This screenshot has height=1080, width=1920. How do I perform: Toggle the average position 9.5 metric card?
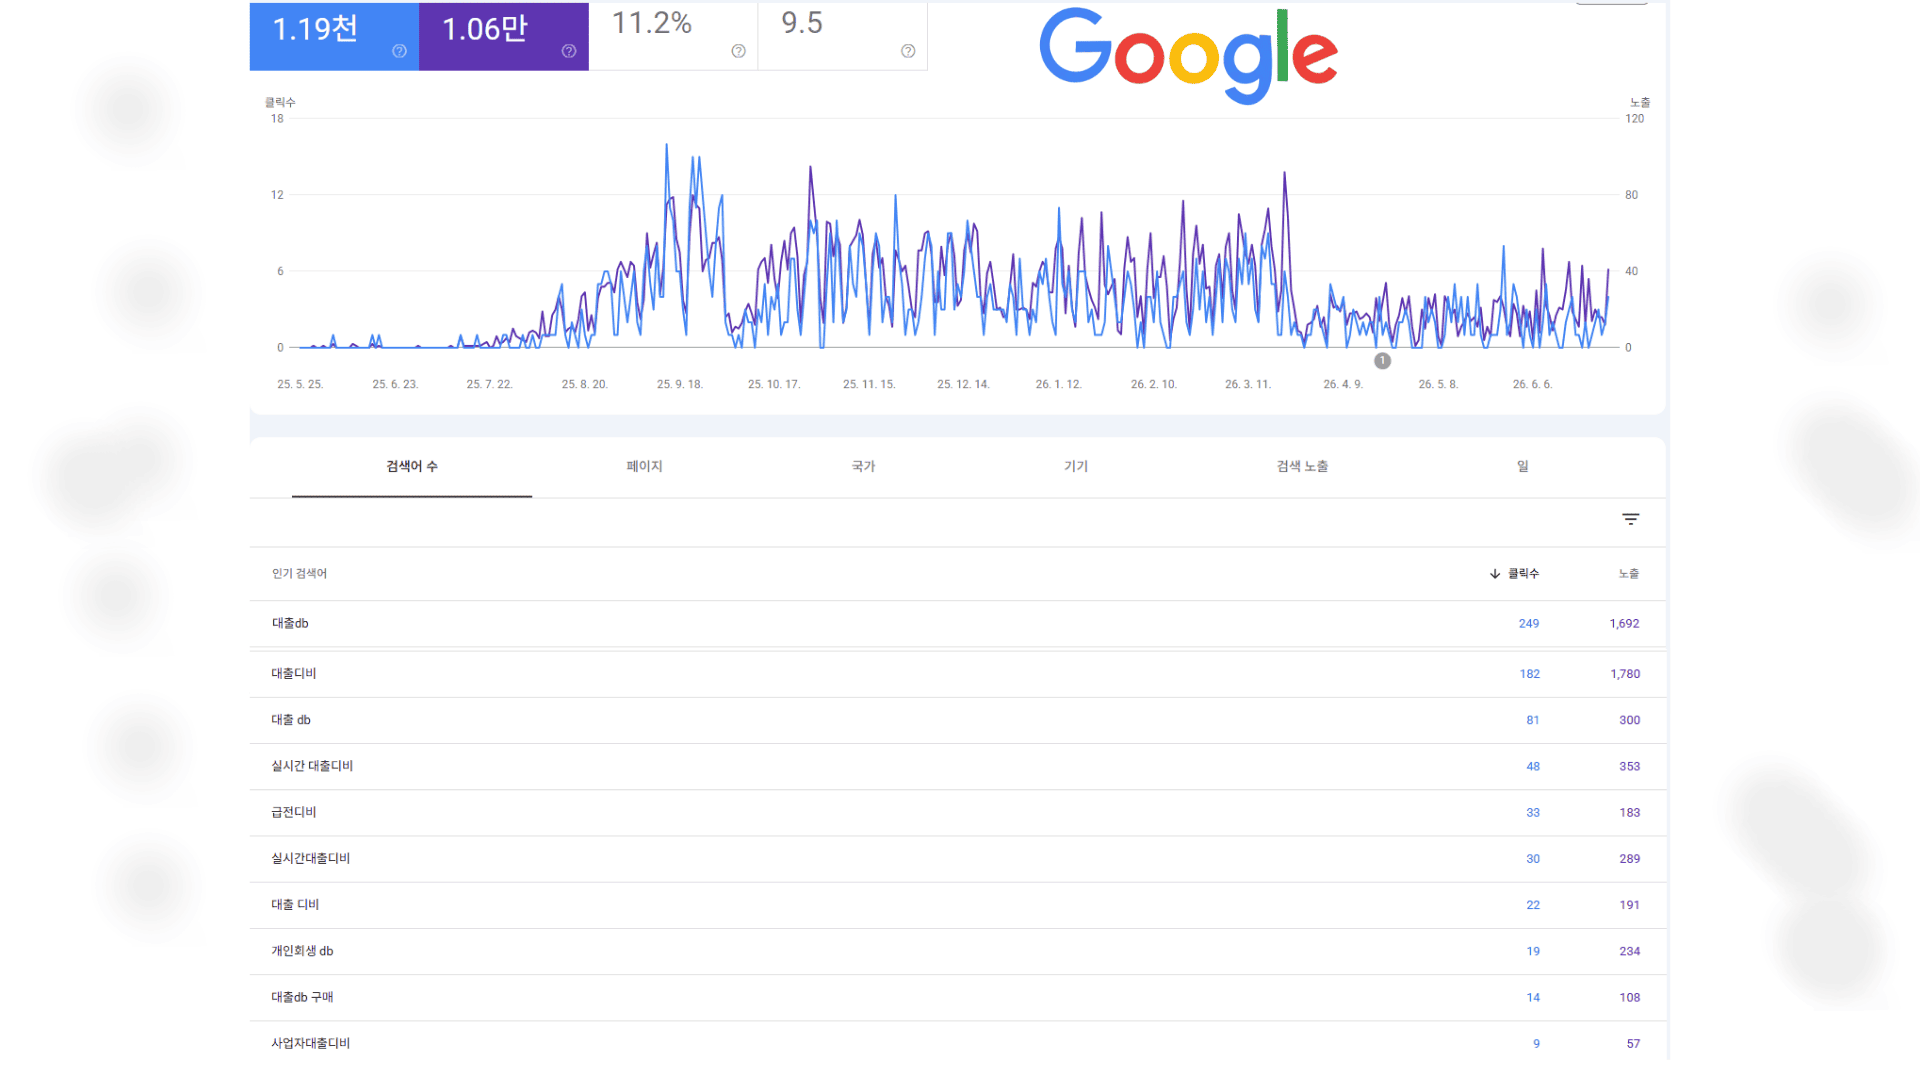(x=843, y=36)
